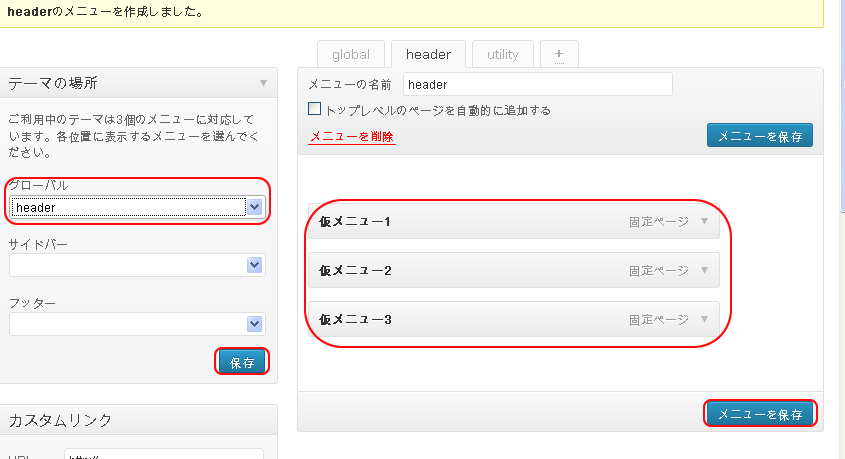Collapse the テーマの場所 panel arrow
The height and width of the screenshot is (459, 845).
tap(263, 83)
